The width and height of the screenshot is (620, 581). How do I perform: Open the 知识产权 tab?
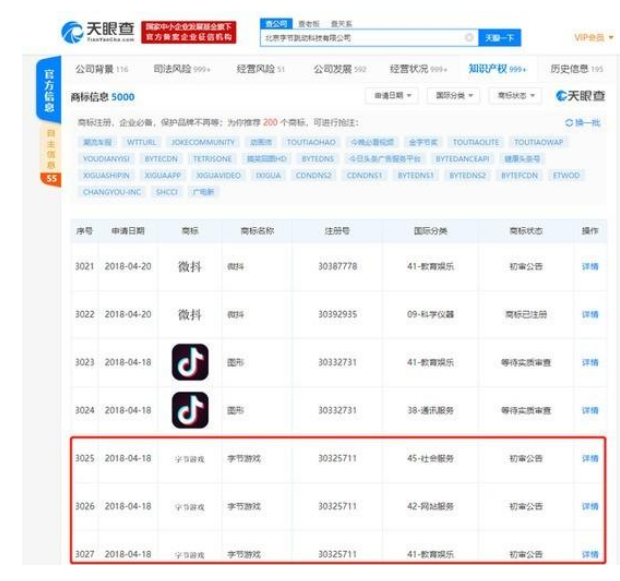click(x=497, y=69)
